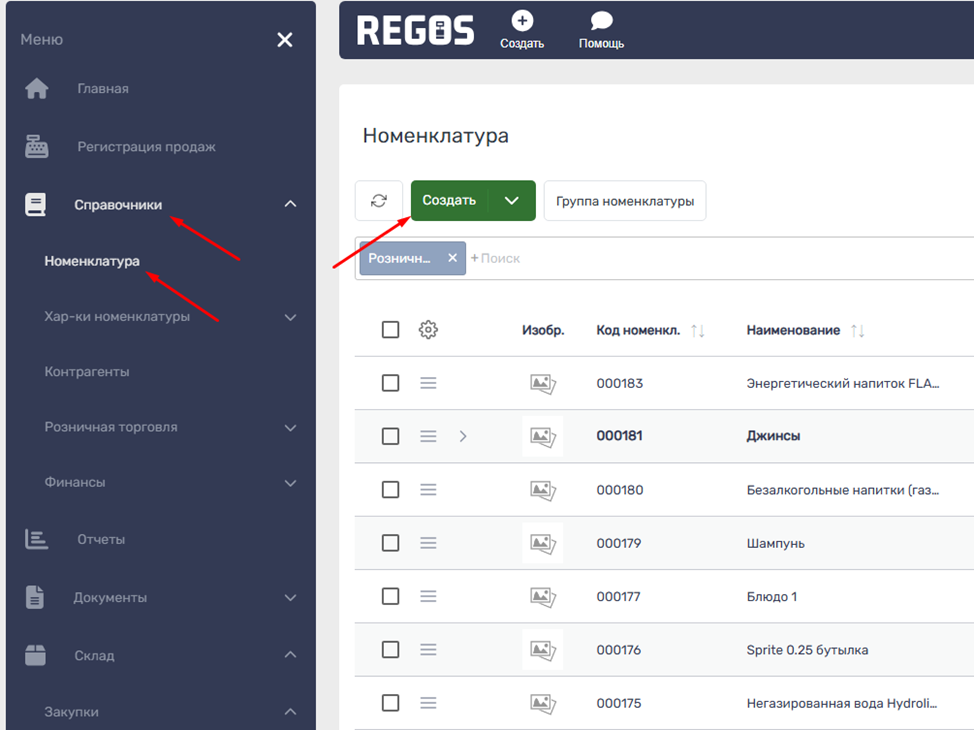Click the Группа номенклатуры button
This screenshot has height=730, width=974.
[x=625, y=201]
